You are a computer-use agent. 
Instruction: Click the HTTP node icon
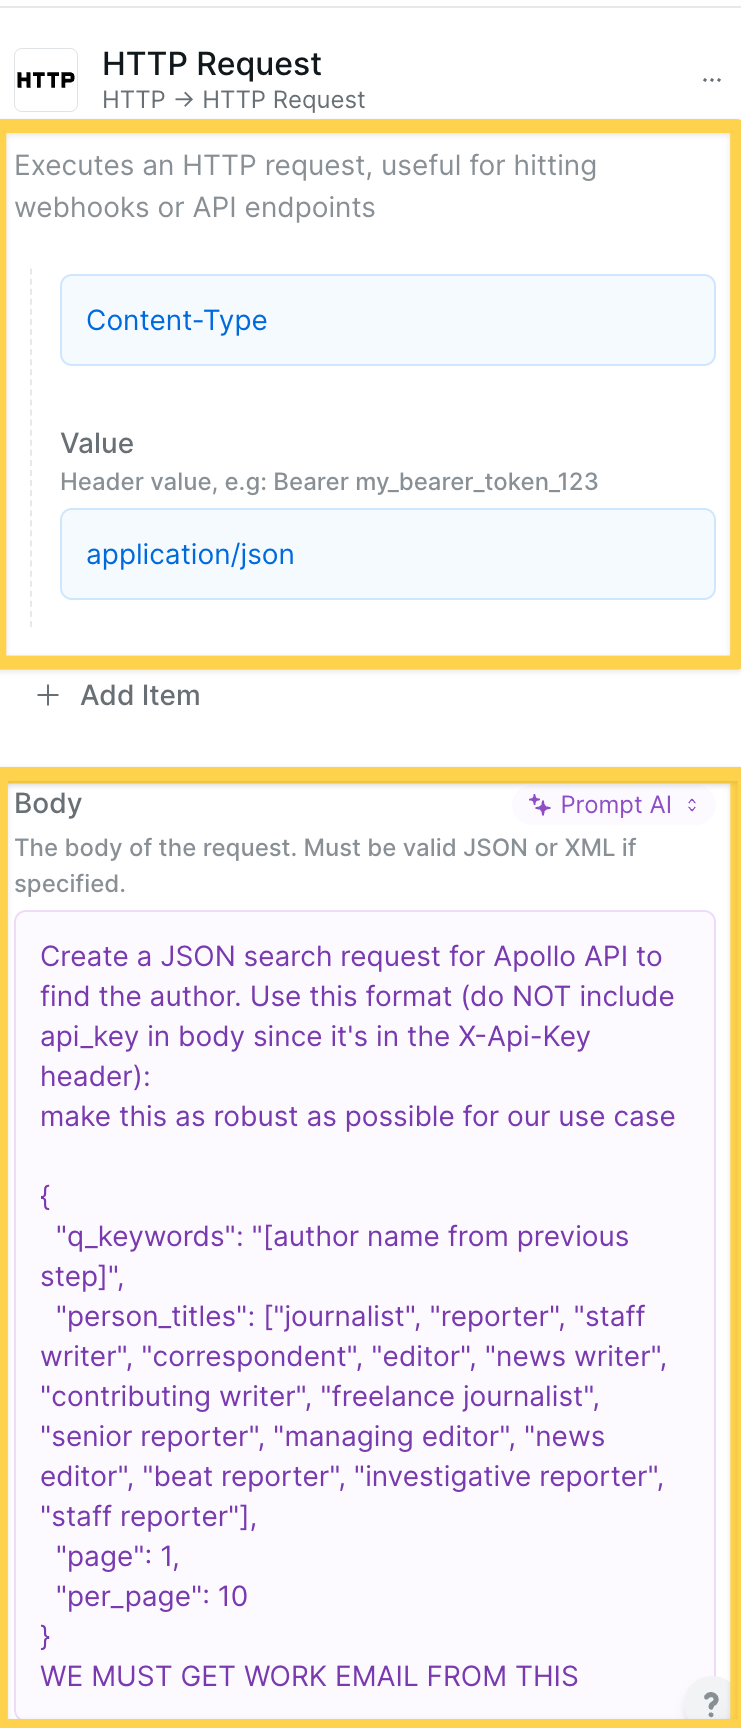point(45,79)
